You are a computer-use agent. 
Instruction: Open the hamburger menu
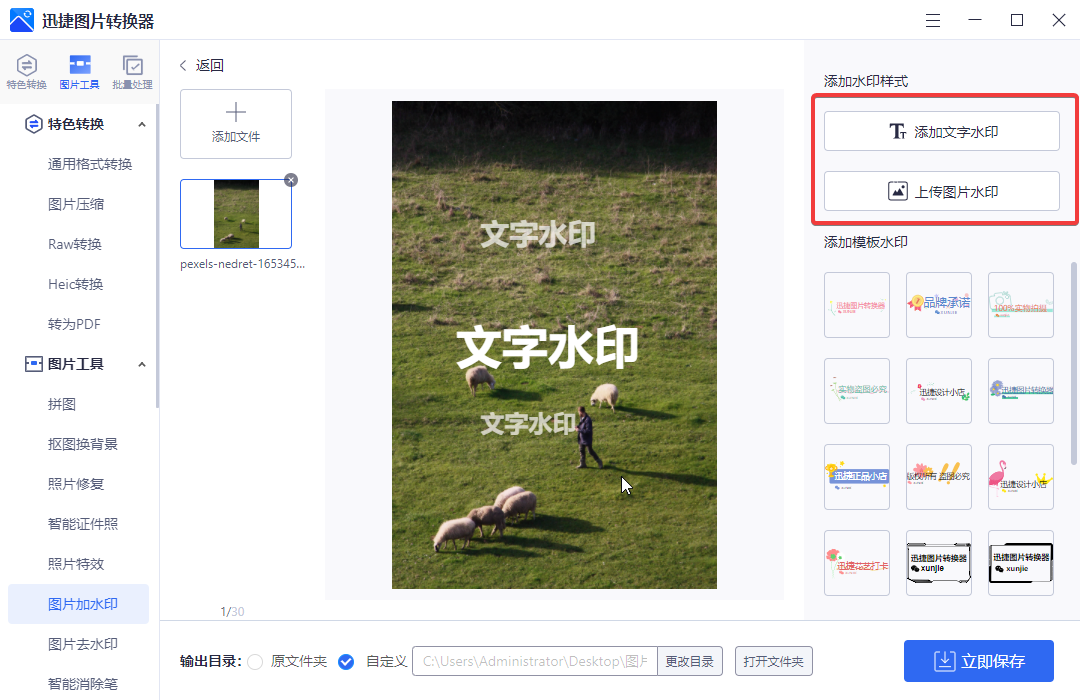tap(932, 20)
